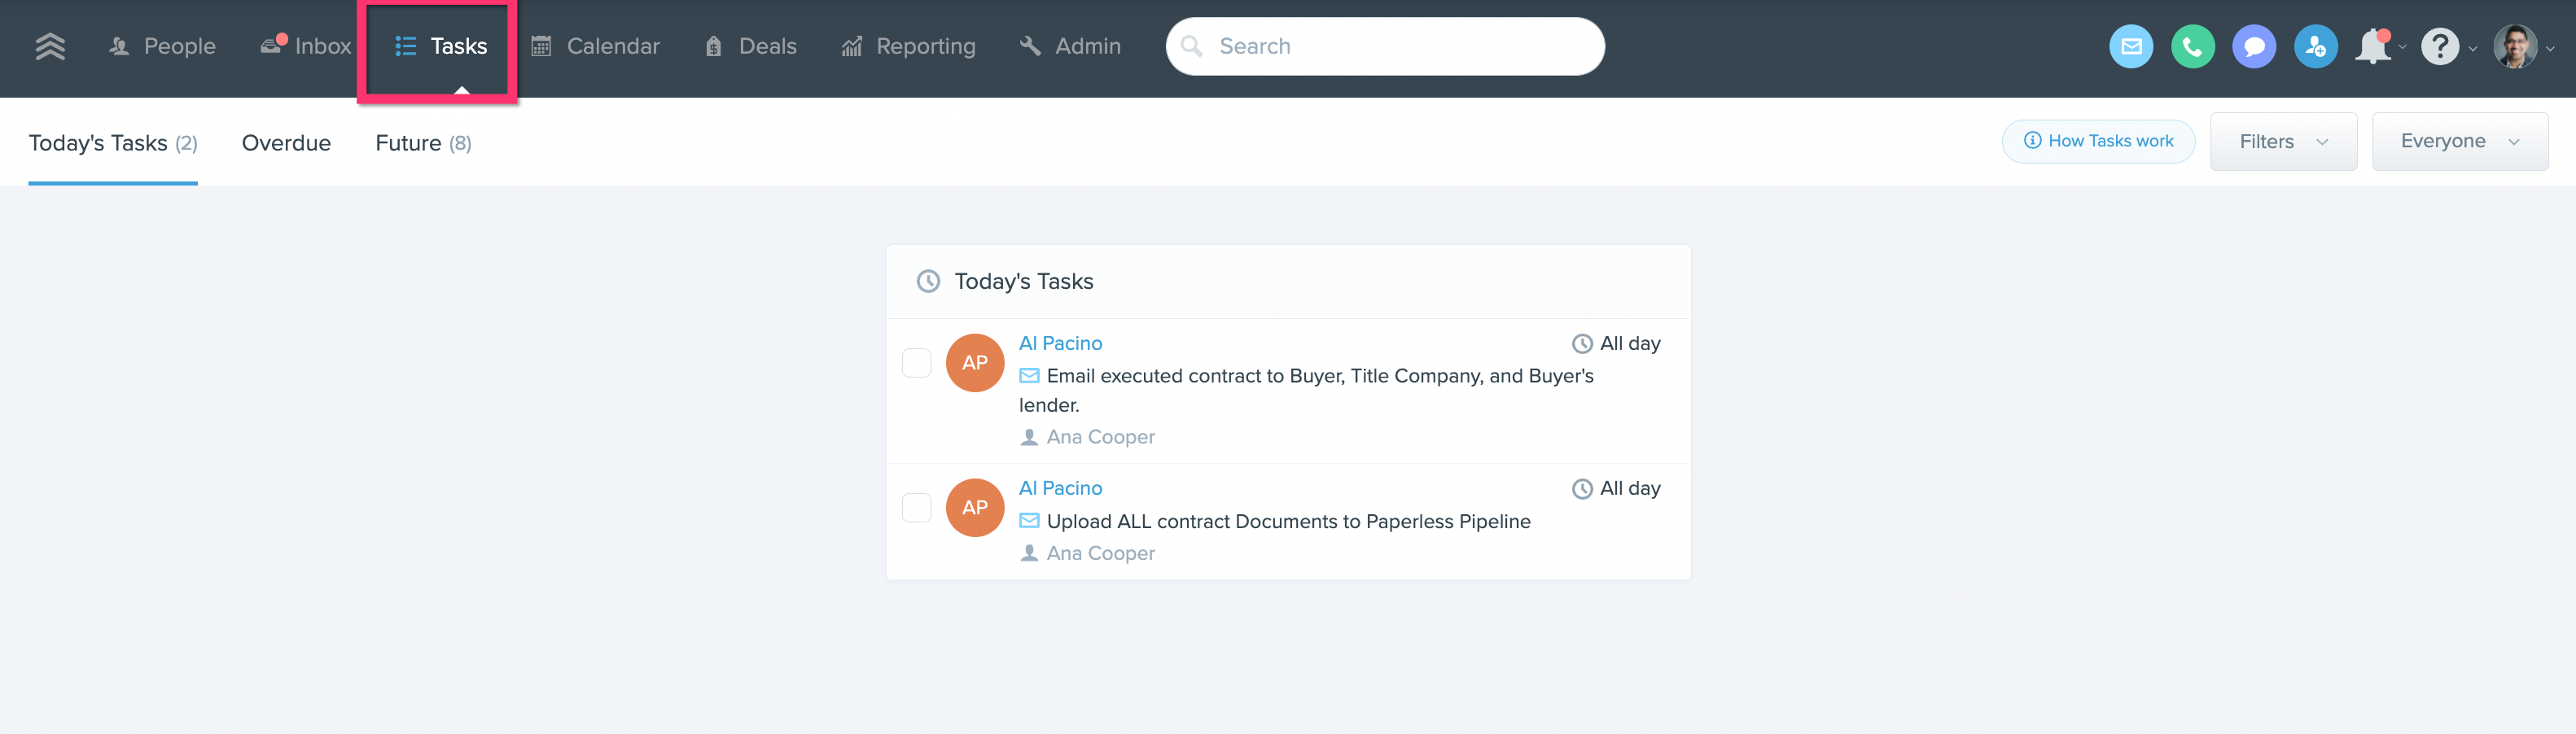Open the Admin settings

tap(1070, 46)
